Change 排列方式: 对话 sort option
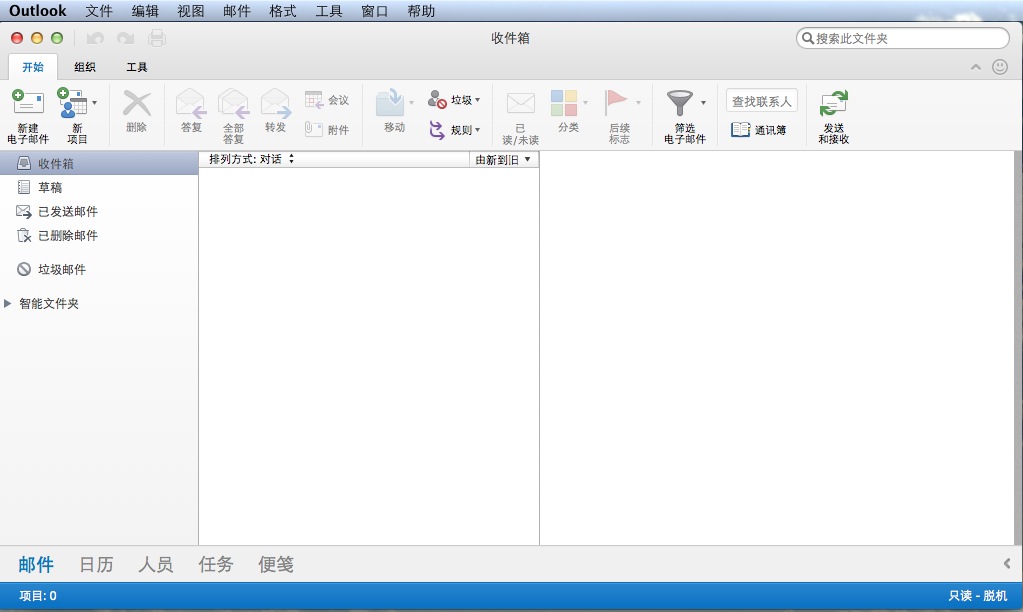Viewport: 1023px width, 612px height. (251, 159)
